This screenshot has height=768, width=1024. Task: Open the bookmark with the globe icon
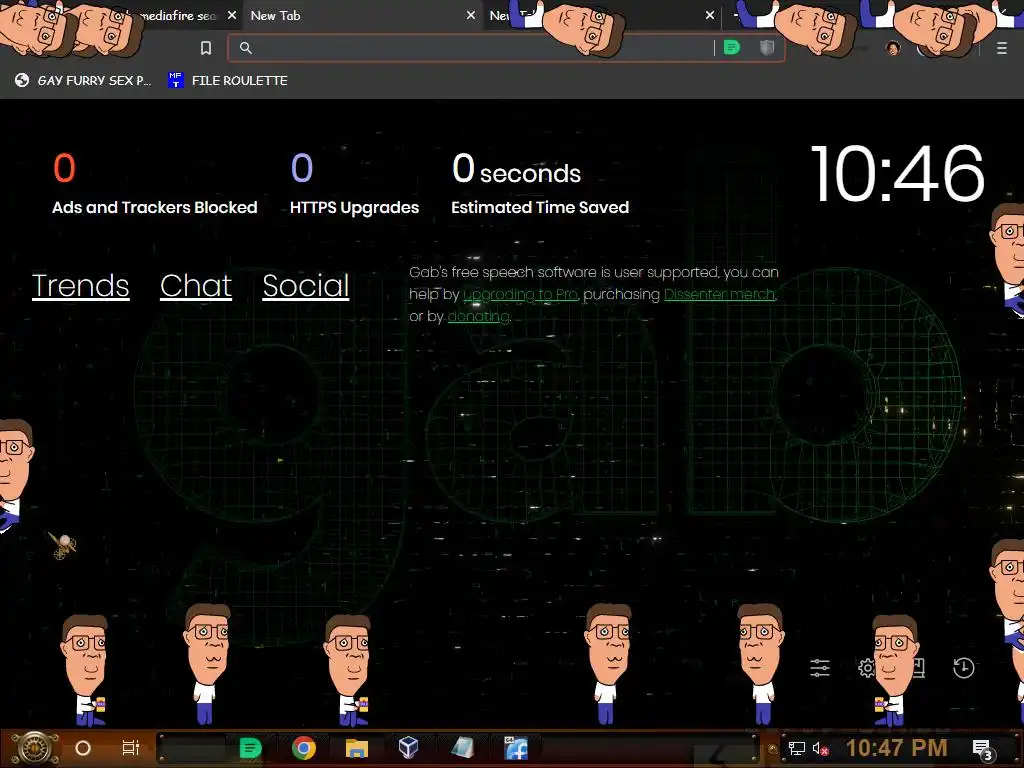click(x=83, y=80)
